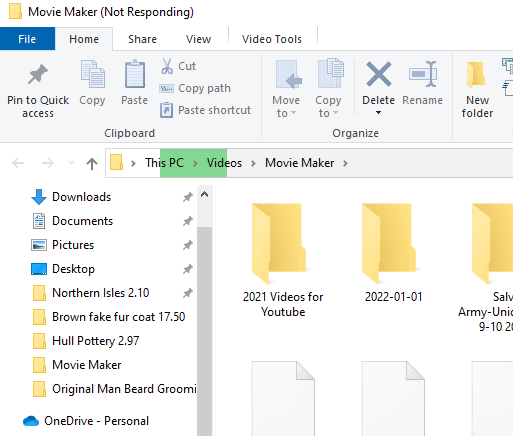
Task: Open Documents in Quick access
Action: click(x=82, y=221)
